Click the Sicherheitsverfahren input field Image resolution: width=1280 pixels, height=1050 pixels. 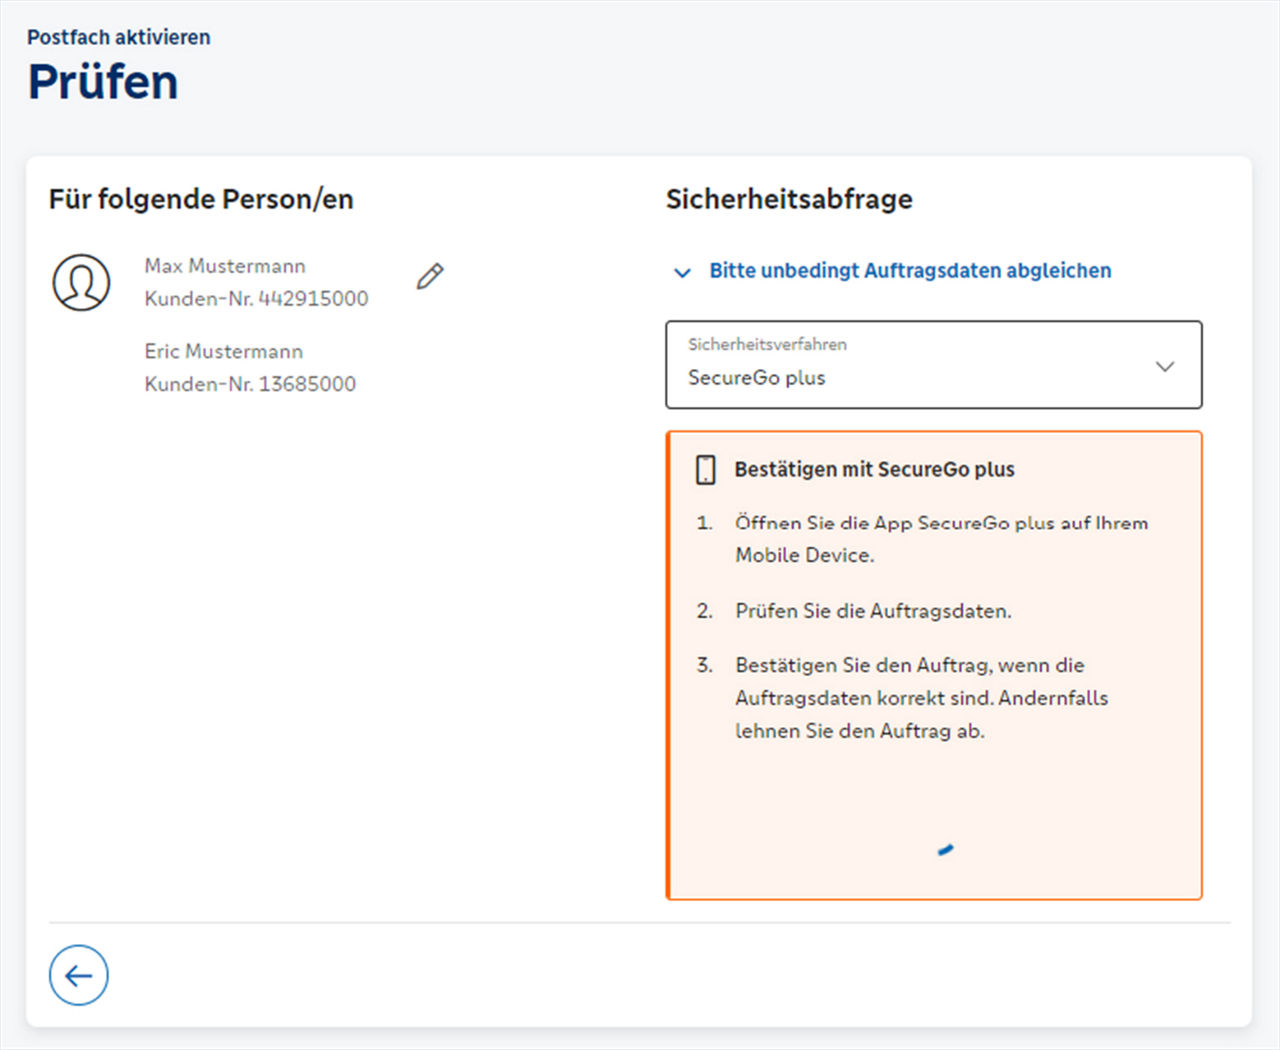[934, 365]
